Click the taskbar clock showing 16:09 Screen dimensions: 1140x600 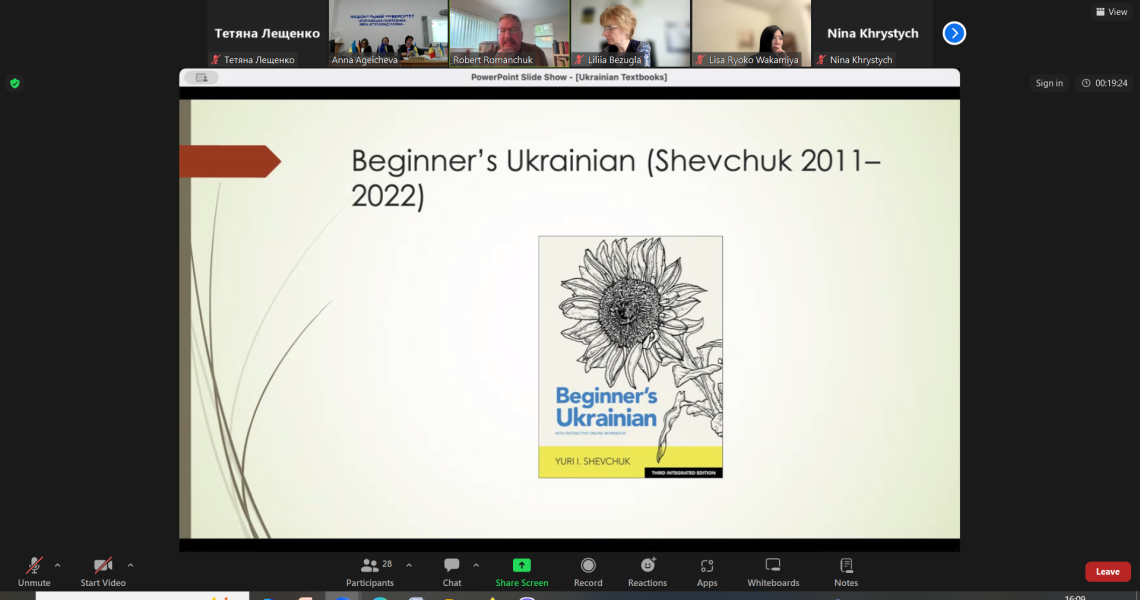coord(1075,597)
